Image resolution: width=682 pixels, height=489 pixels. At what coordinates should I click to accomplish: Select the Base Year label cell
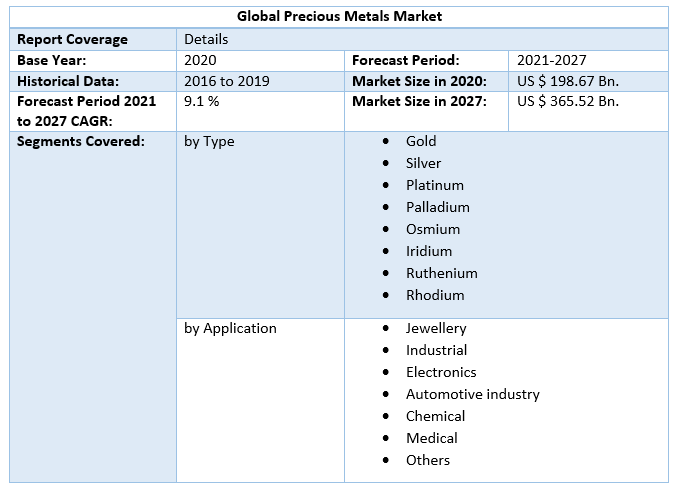52,60
